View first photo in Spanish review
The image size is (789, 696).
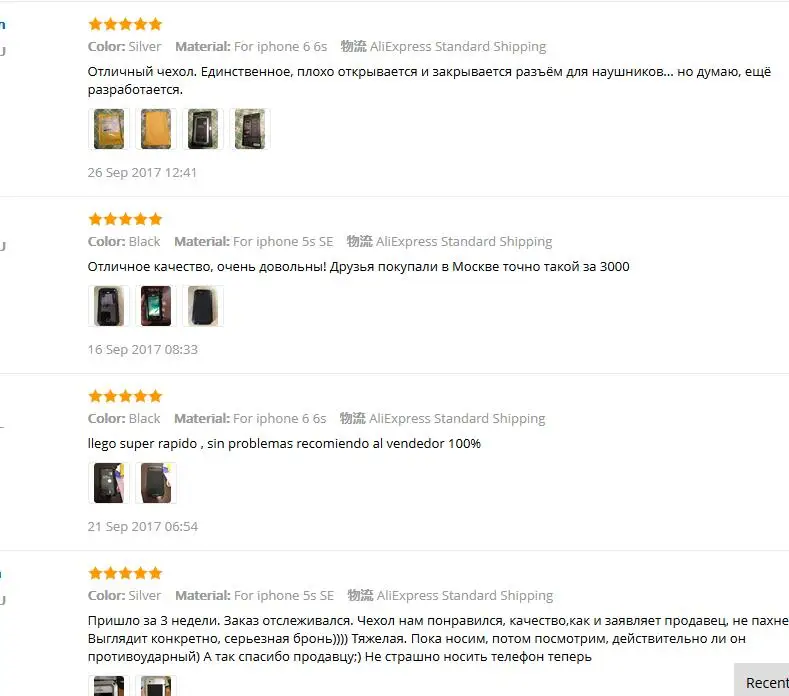(x=109, y=483)
